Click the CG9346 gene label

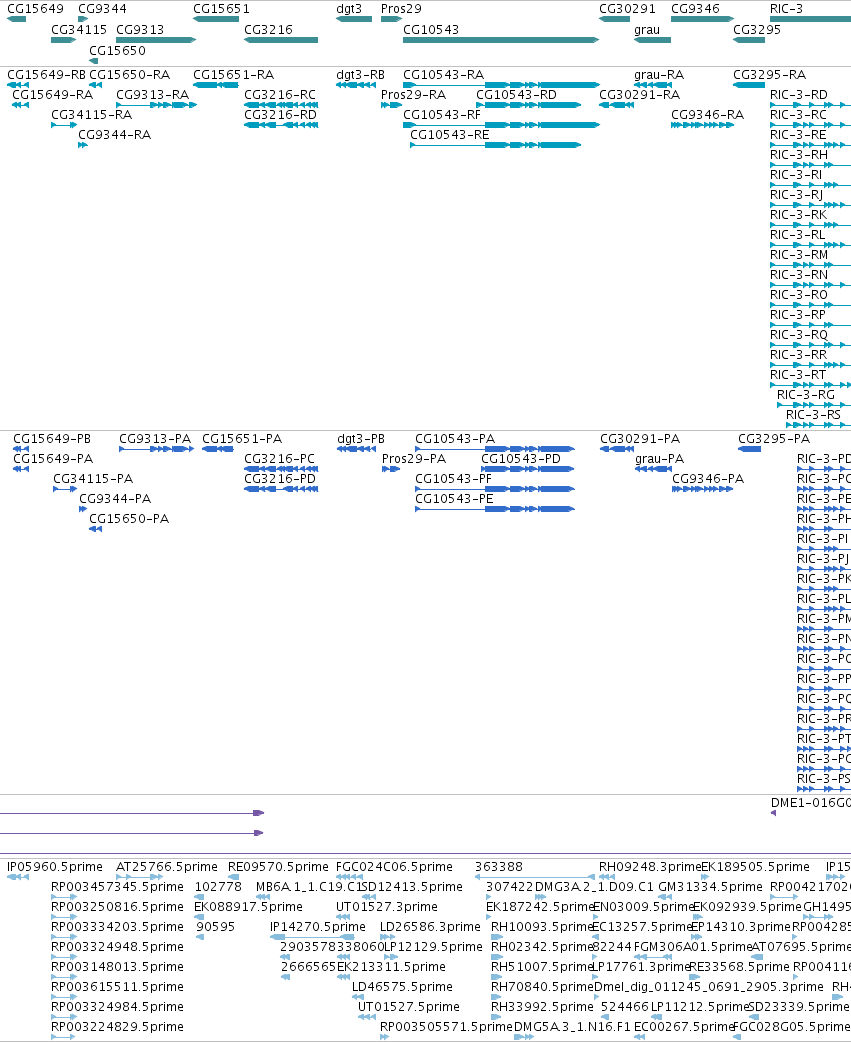[695, 9]
